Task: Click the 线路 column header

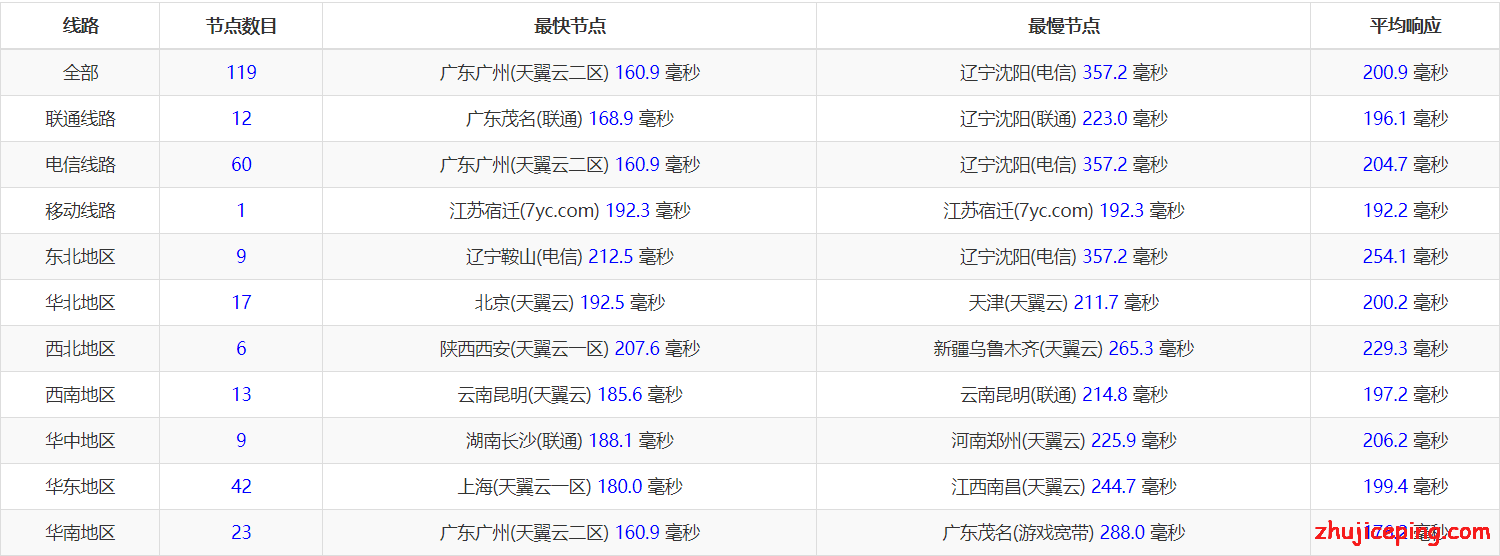Action: (x=80, y=26)
